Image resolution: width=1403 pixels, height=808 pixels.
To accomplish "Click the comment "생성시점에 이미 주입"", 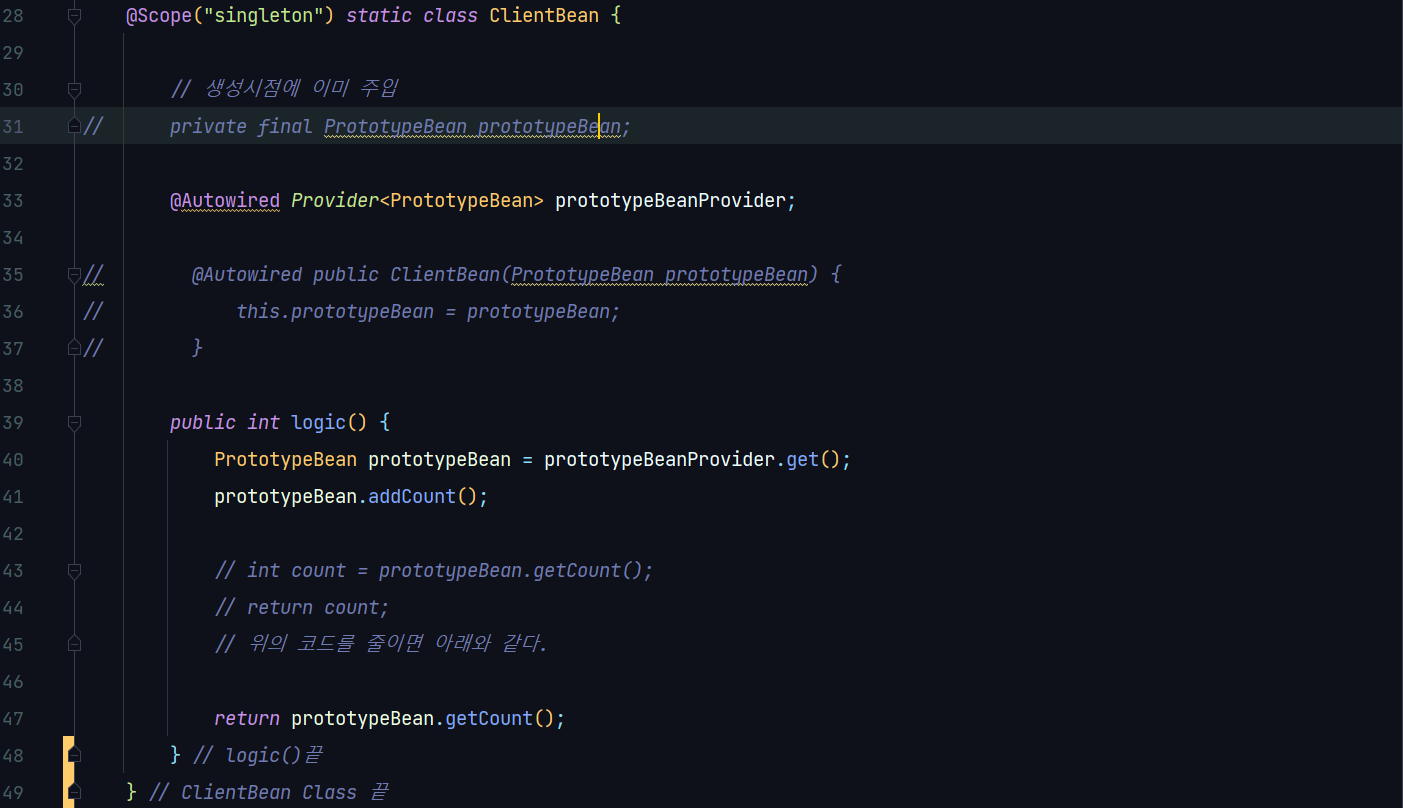I will pyautogui.click(x=285, y=89).
